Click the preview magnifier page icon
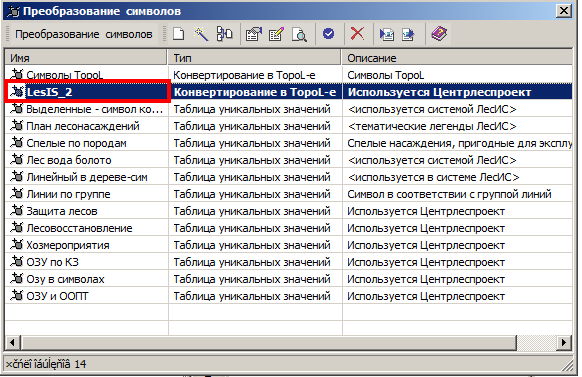Image resolution: width=582 pixels, height=377 pixels. [x=299, y=34]
